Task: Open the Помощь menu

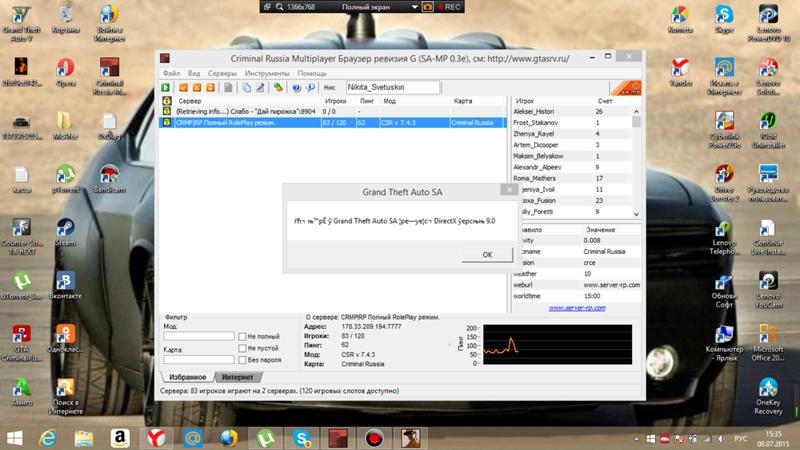Action: 312,73
